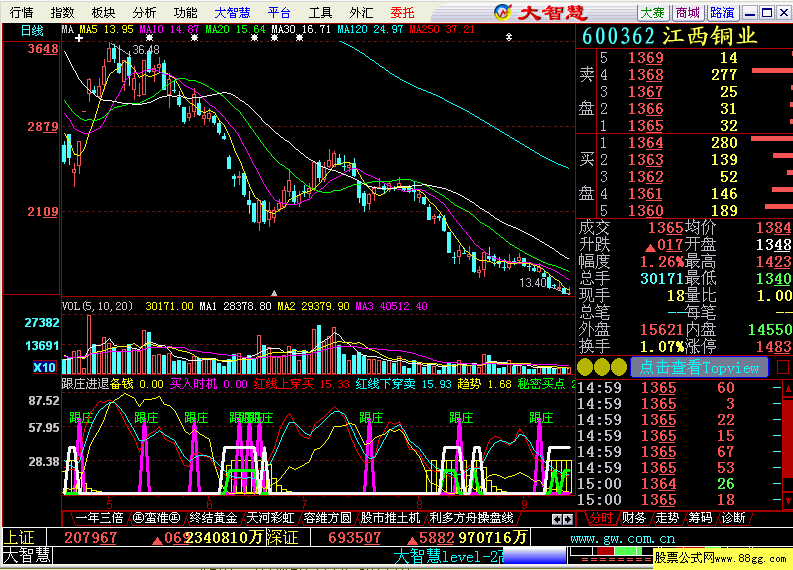Click the buy-1 price 1364
This screenshot has width=793, height=570.
(645, 143)
